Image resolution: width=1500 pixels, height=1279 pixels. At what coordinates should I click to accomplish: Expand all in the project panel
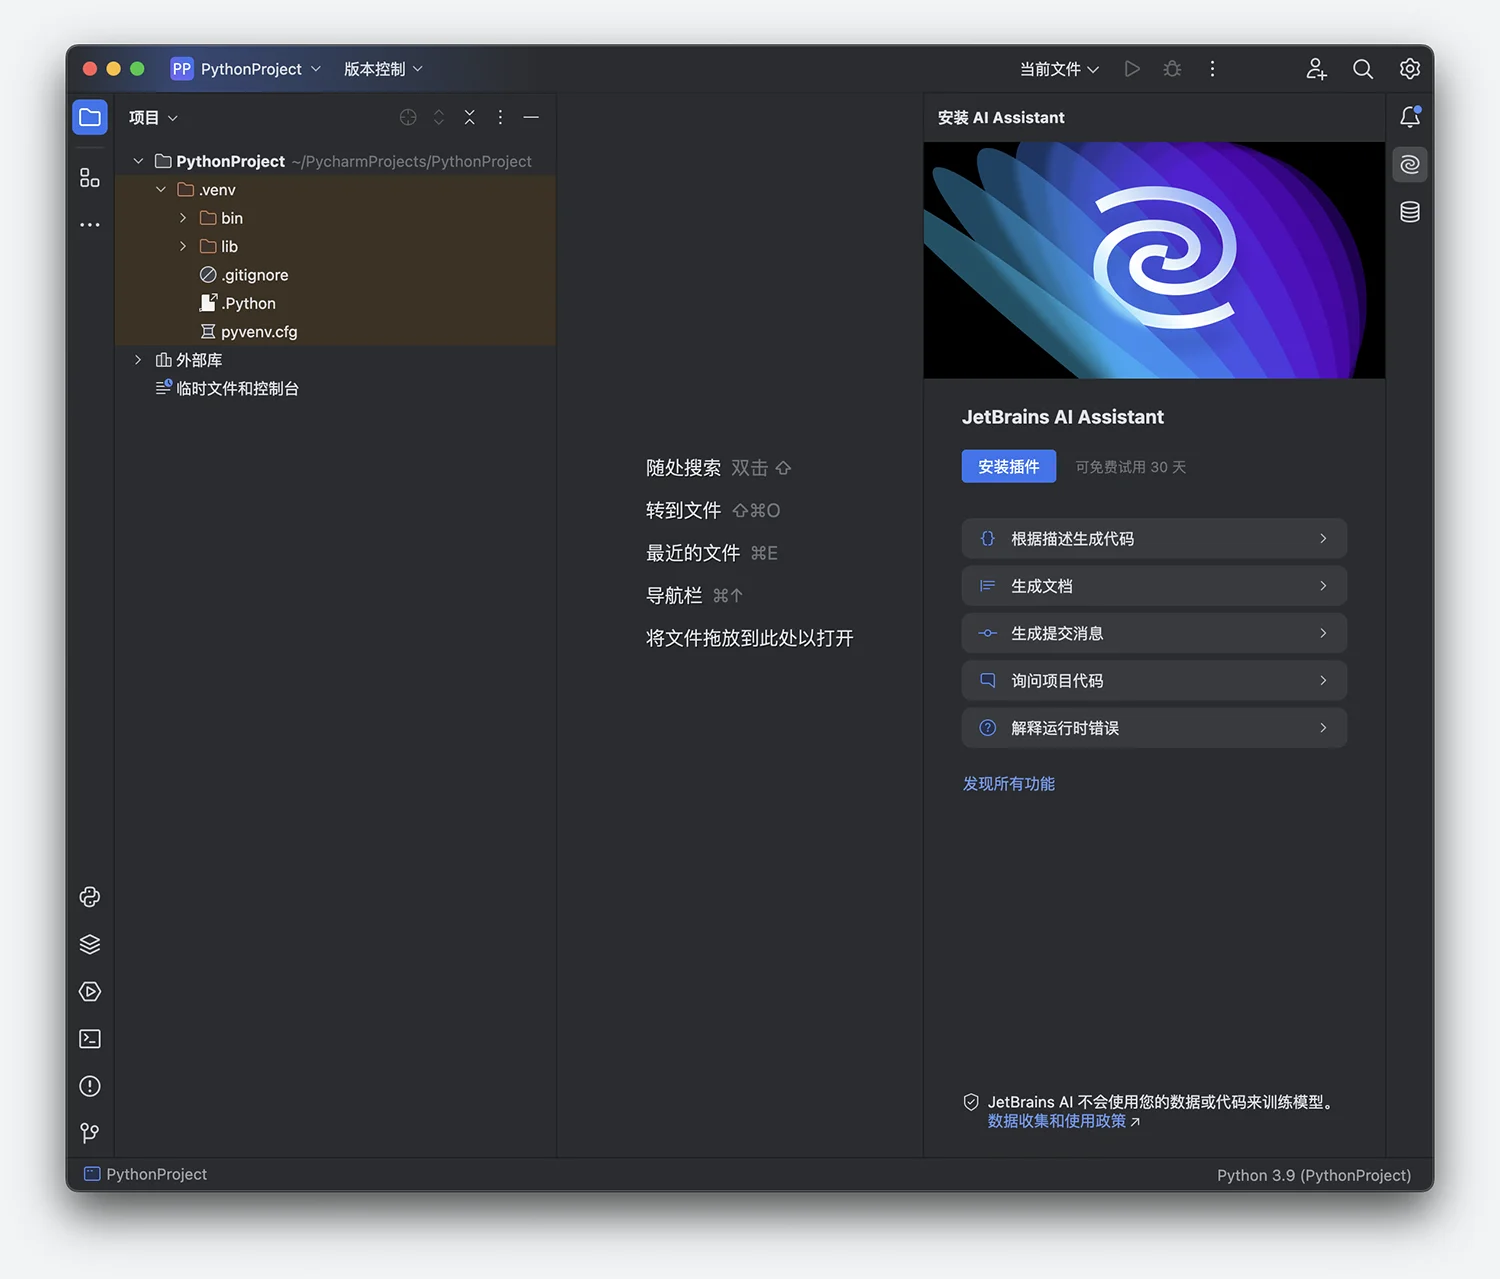[439, 117]
